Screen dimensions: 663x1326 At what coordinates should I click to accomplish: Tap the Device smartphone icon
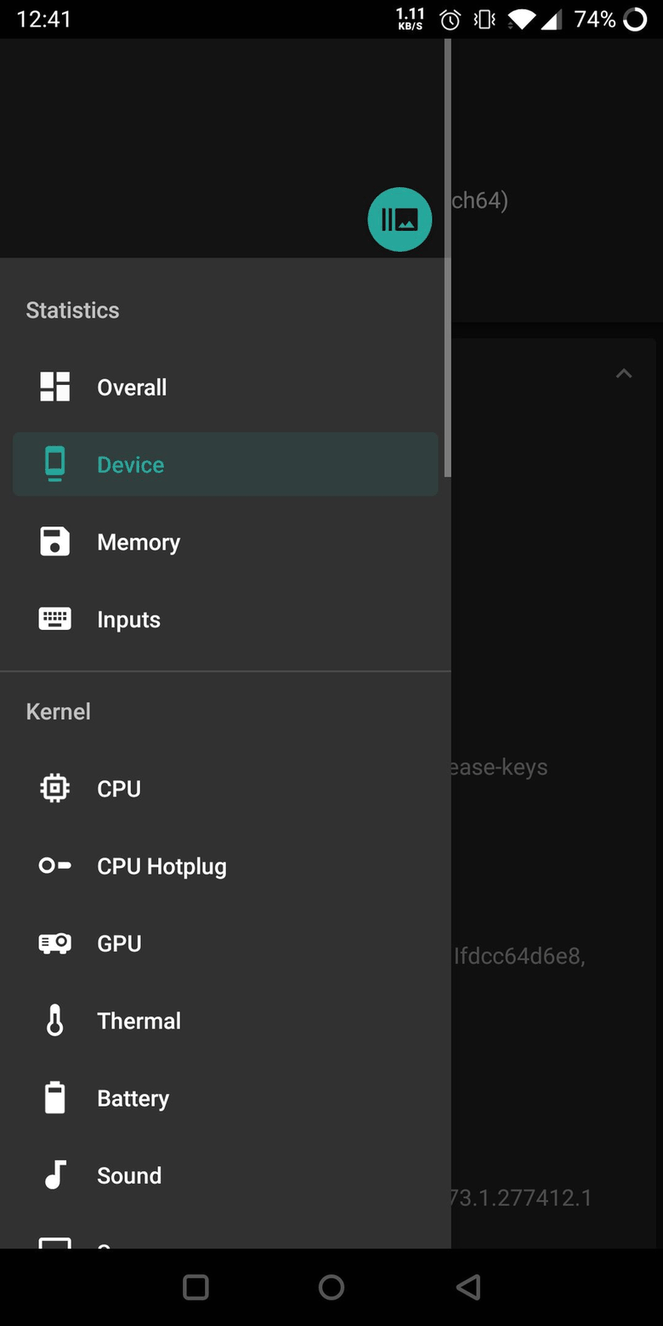click(x=55, y=464)
